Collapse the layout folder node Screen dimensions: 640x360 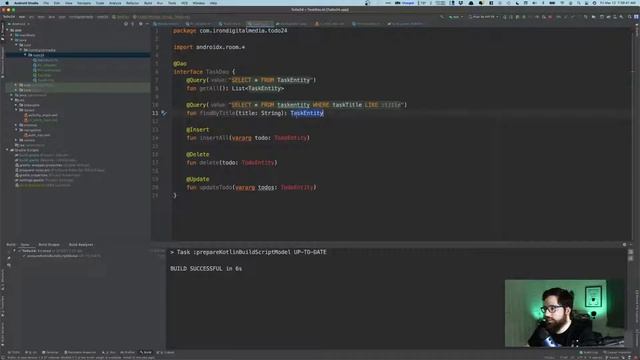pyautogui.click(x=16, y=110)
